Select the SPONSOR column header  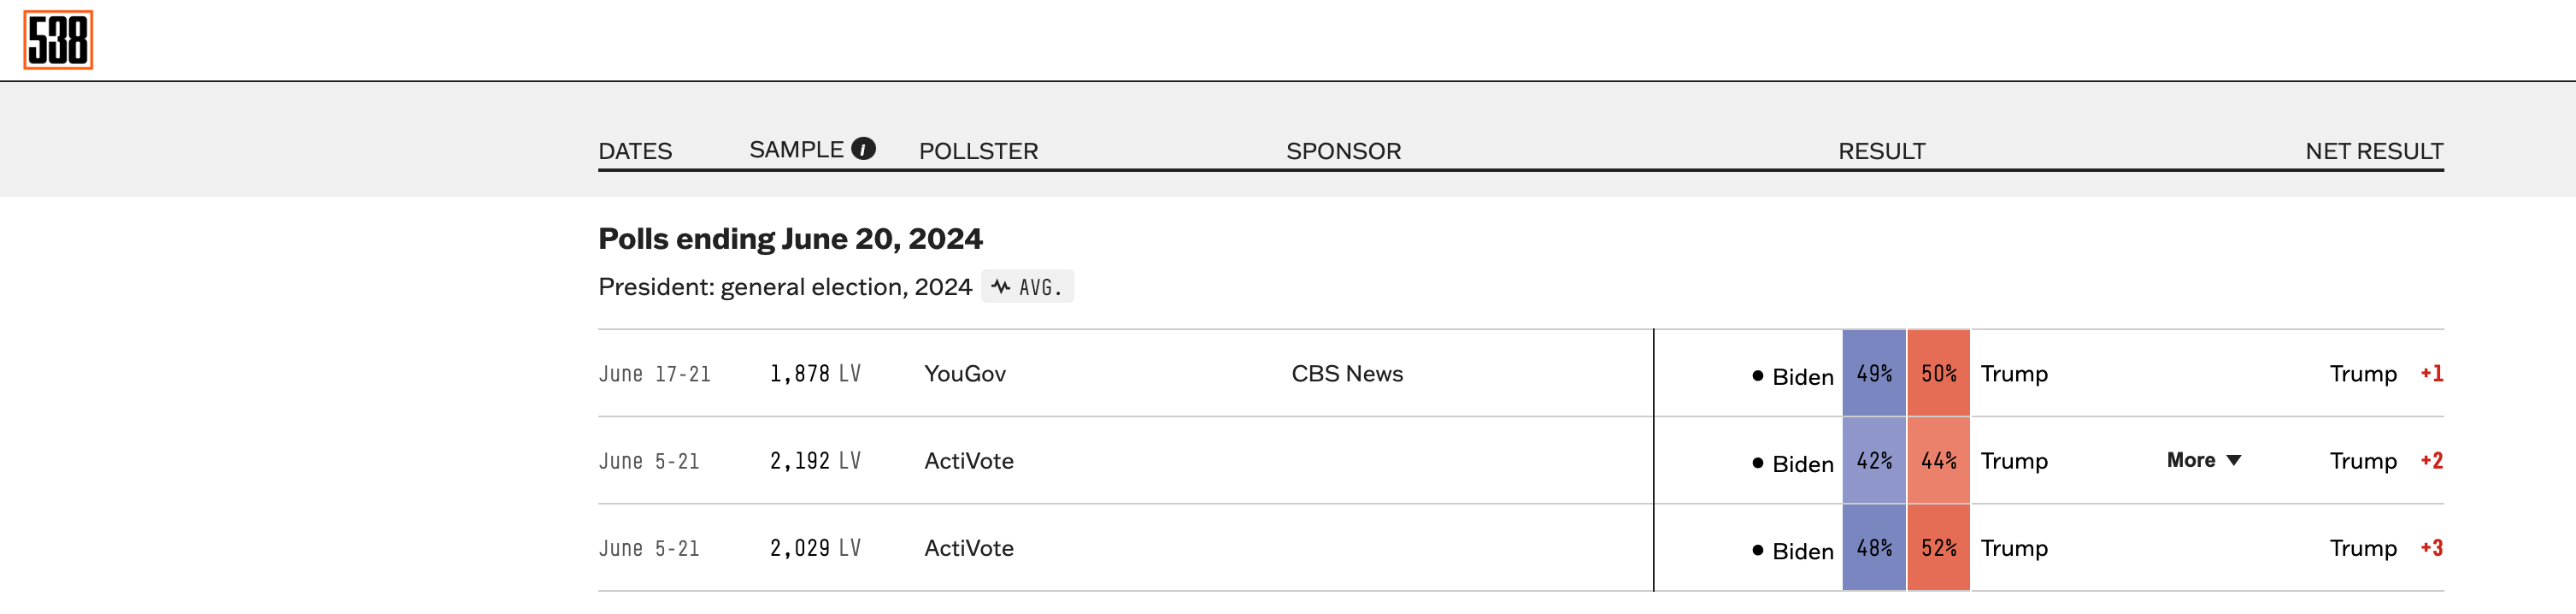(1343, 151)
